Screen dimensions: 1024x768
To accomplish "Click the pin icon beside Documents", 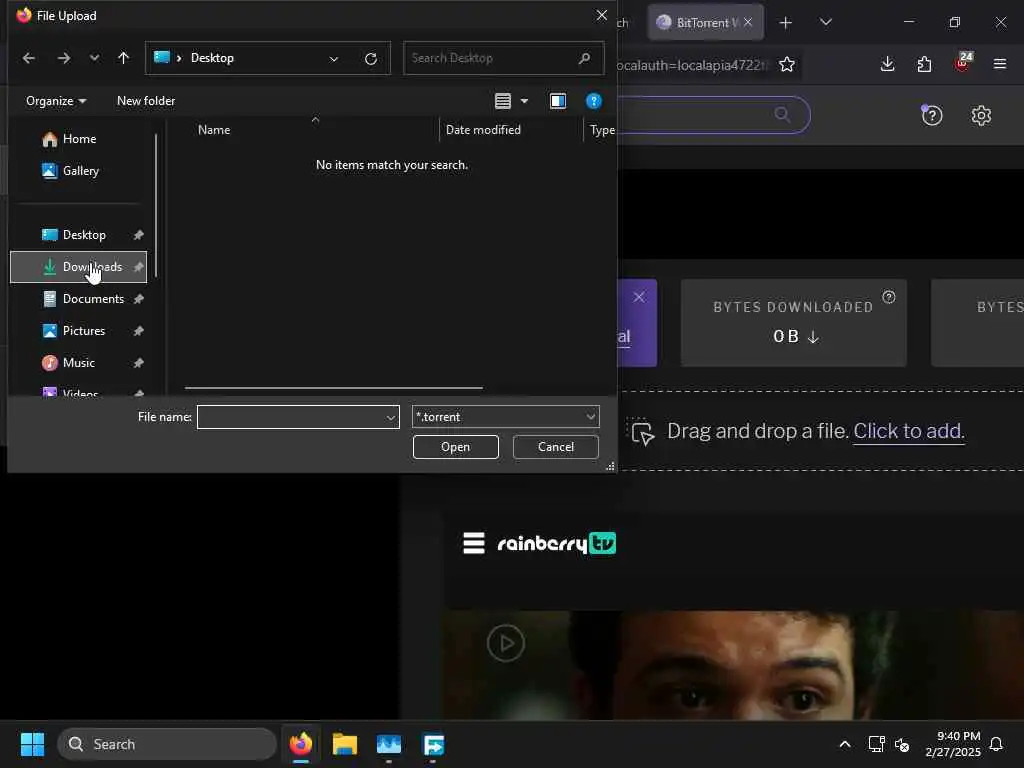I will [138, 299].
